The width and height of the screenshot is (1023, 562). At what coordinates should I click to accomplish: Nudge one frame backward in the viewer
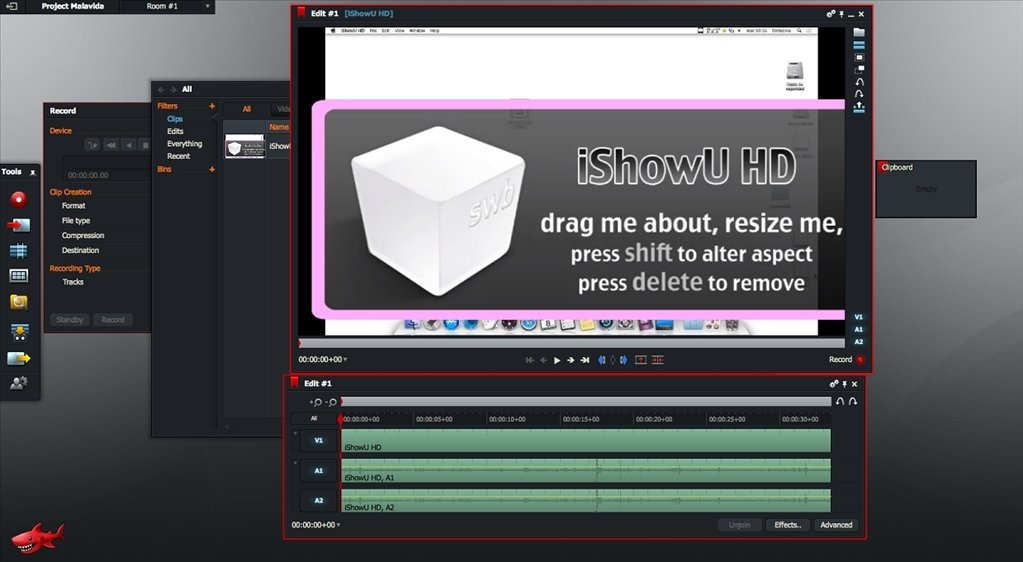[x=543, y=360]
